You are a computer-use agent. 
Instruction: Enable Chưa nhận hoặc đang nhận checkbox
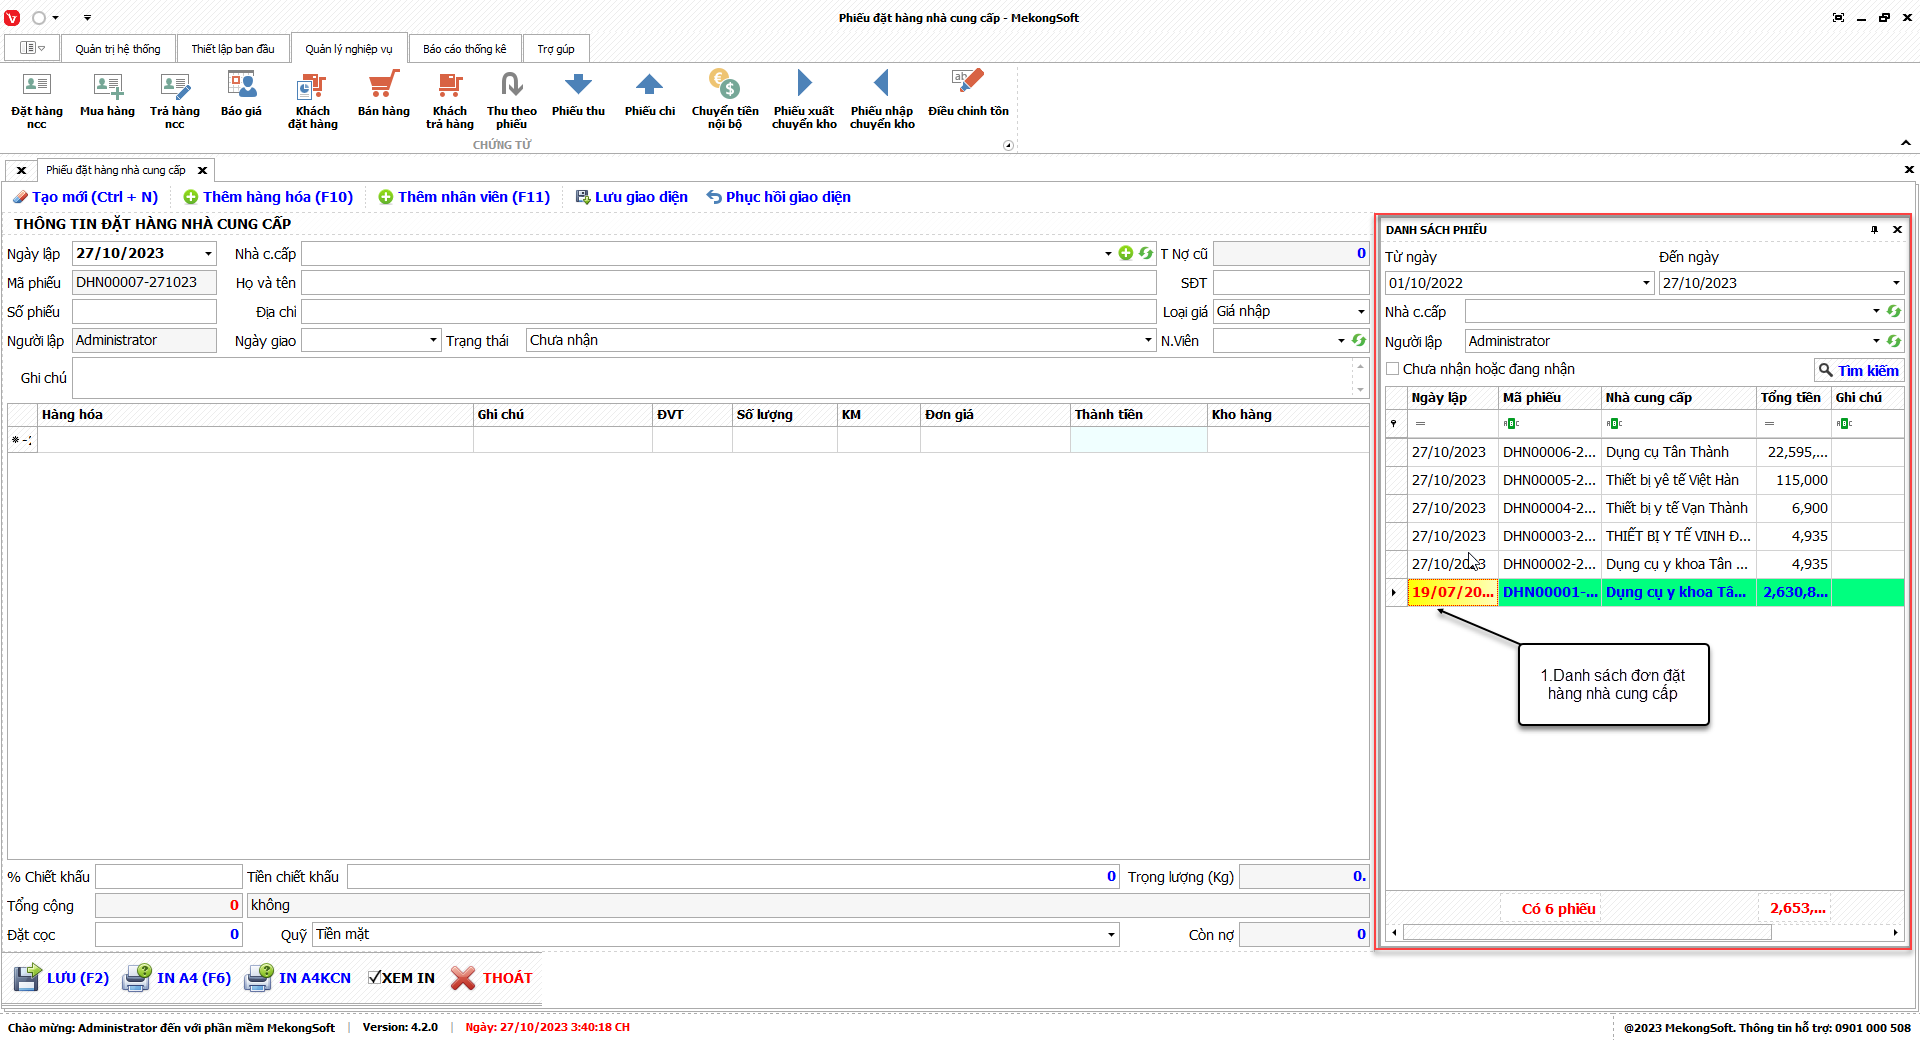(x=1393, y=369)
